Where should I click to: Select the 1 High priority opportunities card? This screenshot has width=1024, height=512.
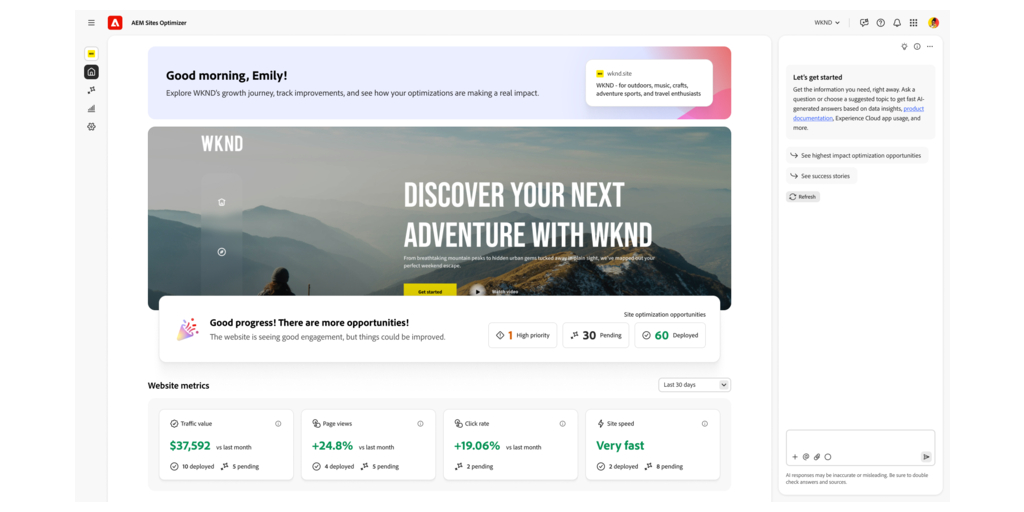click(x=522, y=335)
